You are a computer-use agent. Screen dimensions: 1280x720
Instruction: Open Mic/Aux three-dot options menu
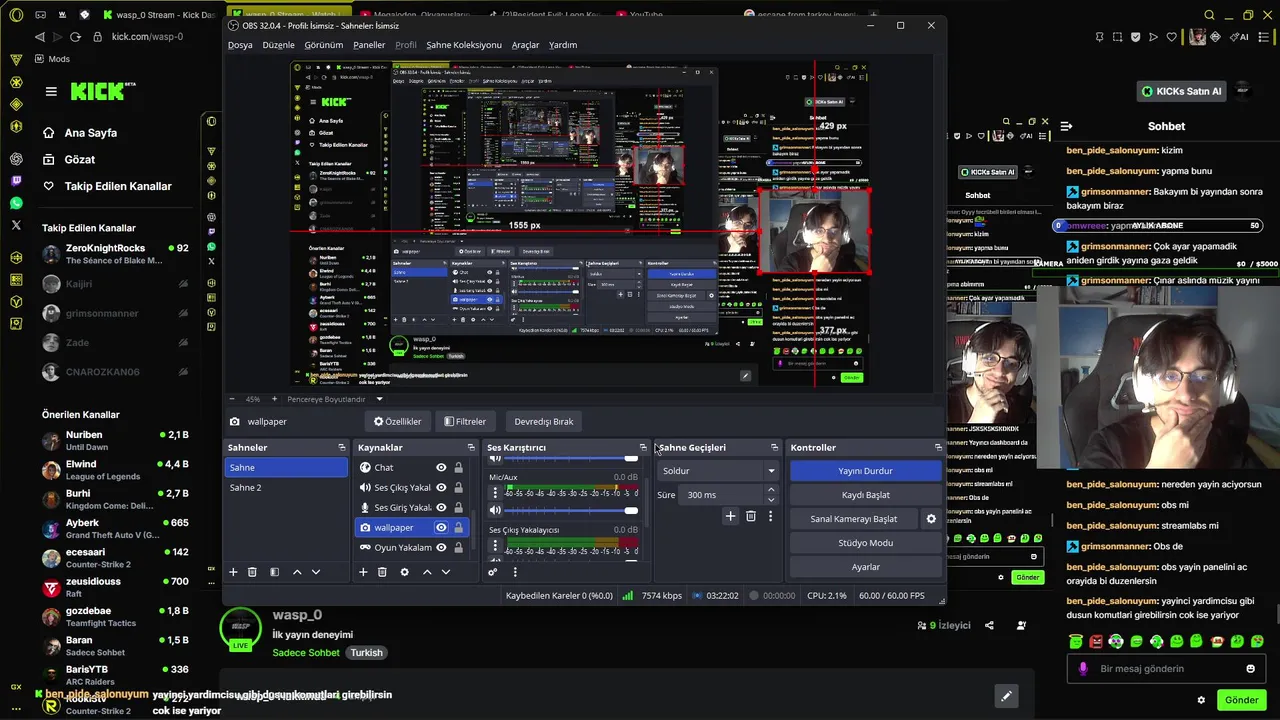coord(495,493)
